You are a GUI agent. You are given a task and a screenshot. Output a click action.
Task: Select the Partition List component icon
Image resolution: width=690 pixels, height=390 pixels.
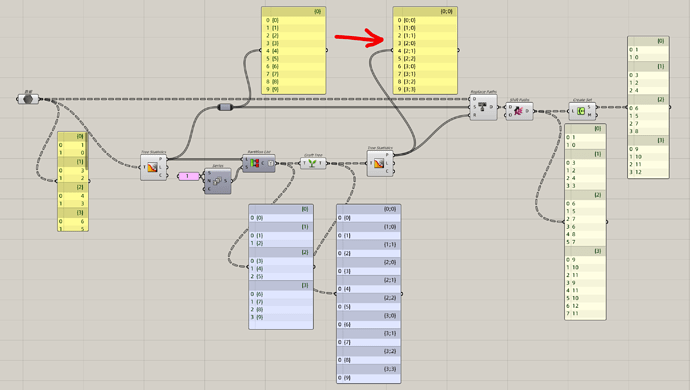(254, 163)
